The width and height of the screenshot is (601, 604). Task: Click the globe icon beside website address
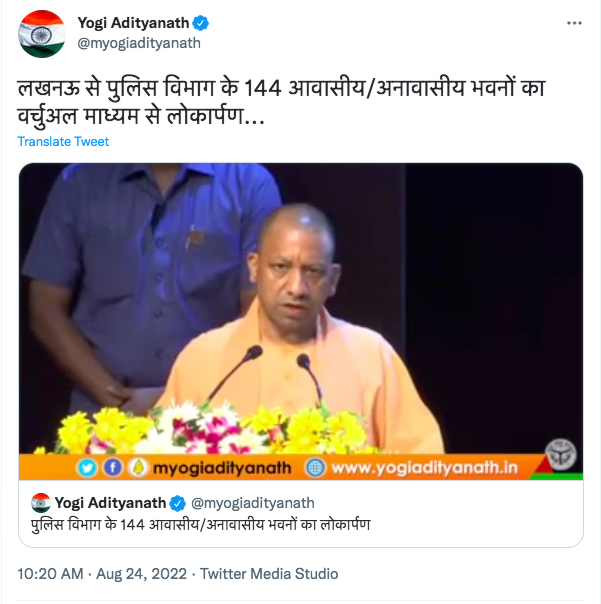[315, 468]
